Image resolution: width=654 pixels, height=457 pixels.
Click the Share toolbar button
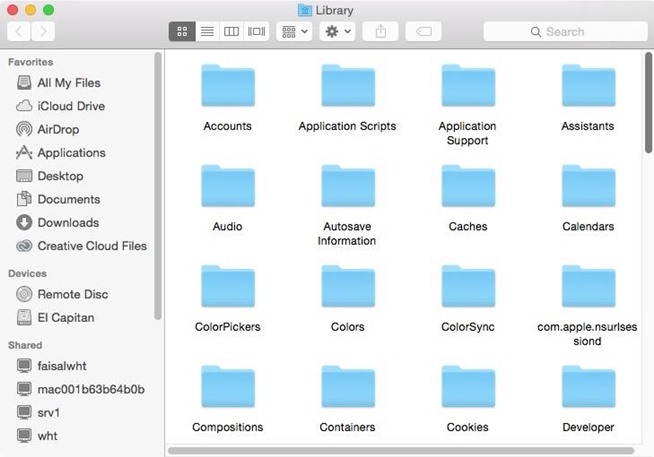(x=381, y=32)
